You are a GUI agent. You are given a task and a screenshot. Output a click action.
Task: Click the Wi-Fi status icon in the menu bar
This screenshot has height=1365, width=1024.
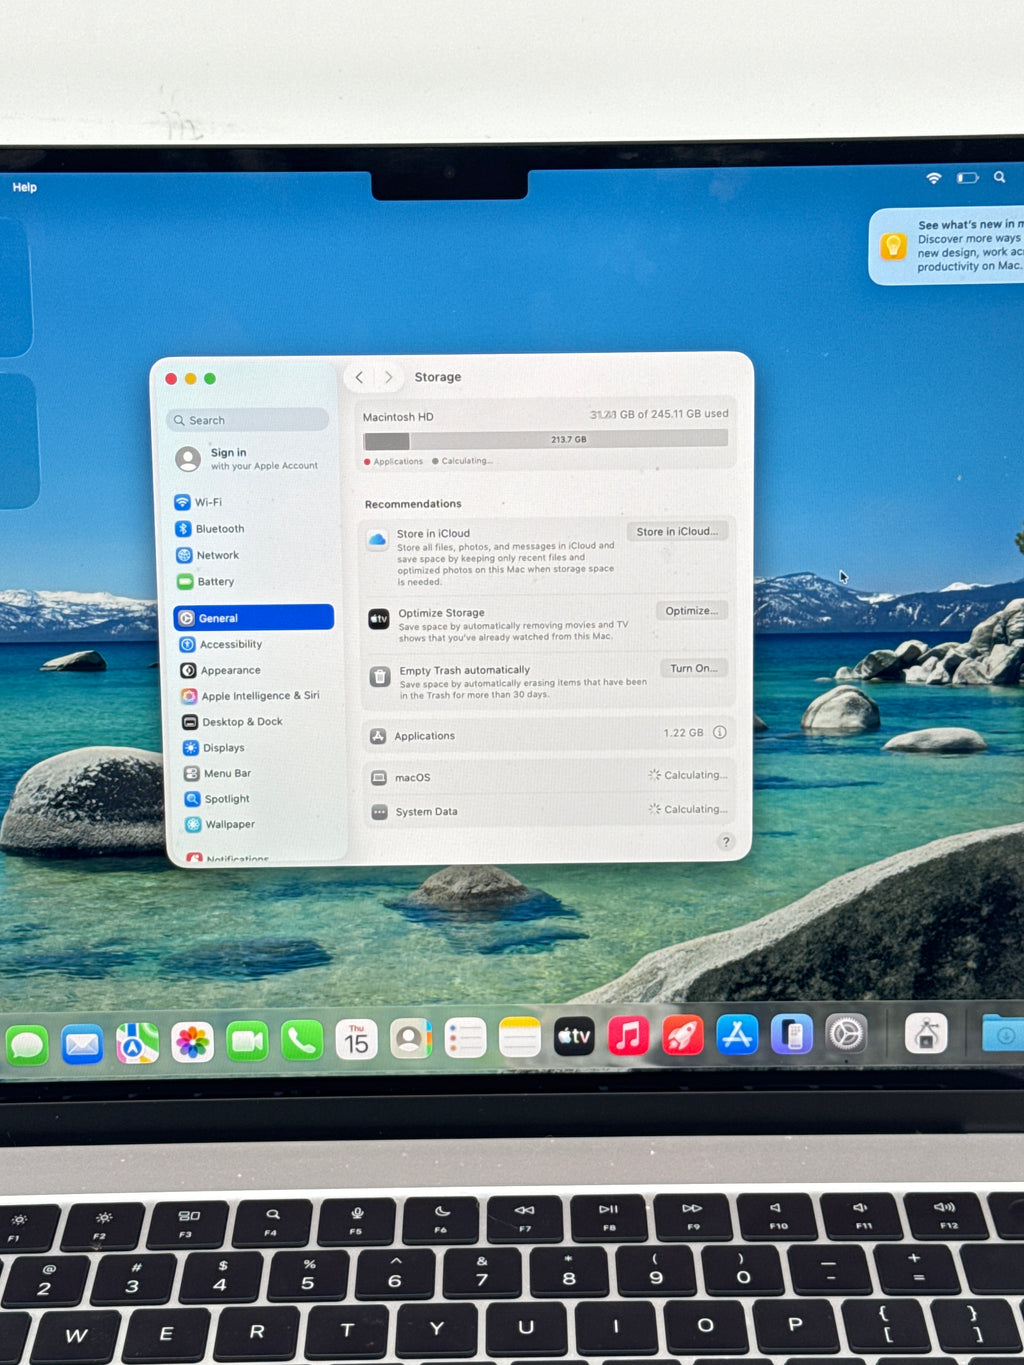point(934,178)
